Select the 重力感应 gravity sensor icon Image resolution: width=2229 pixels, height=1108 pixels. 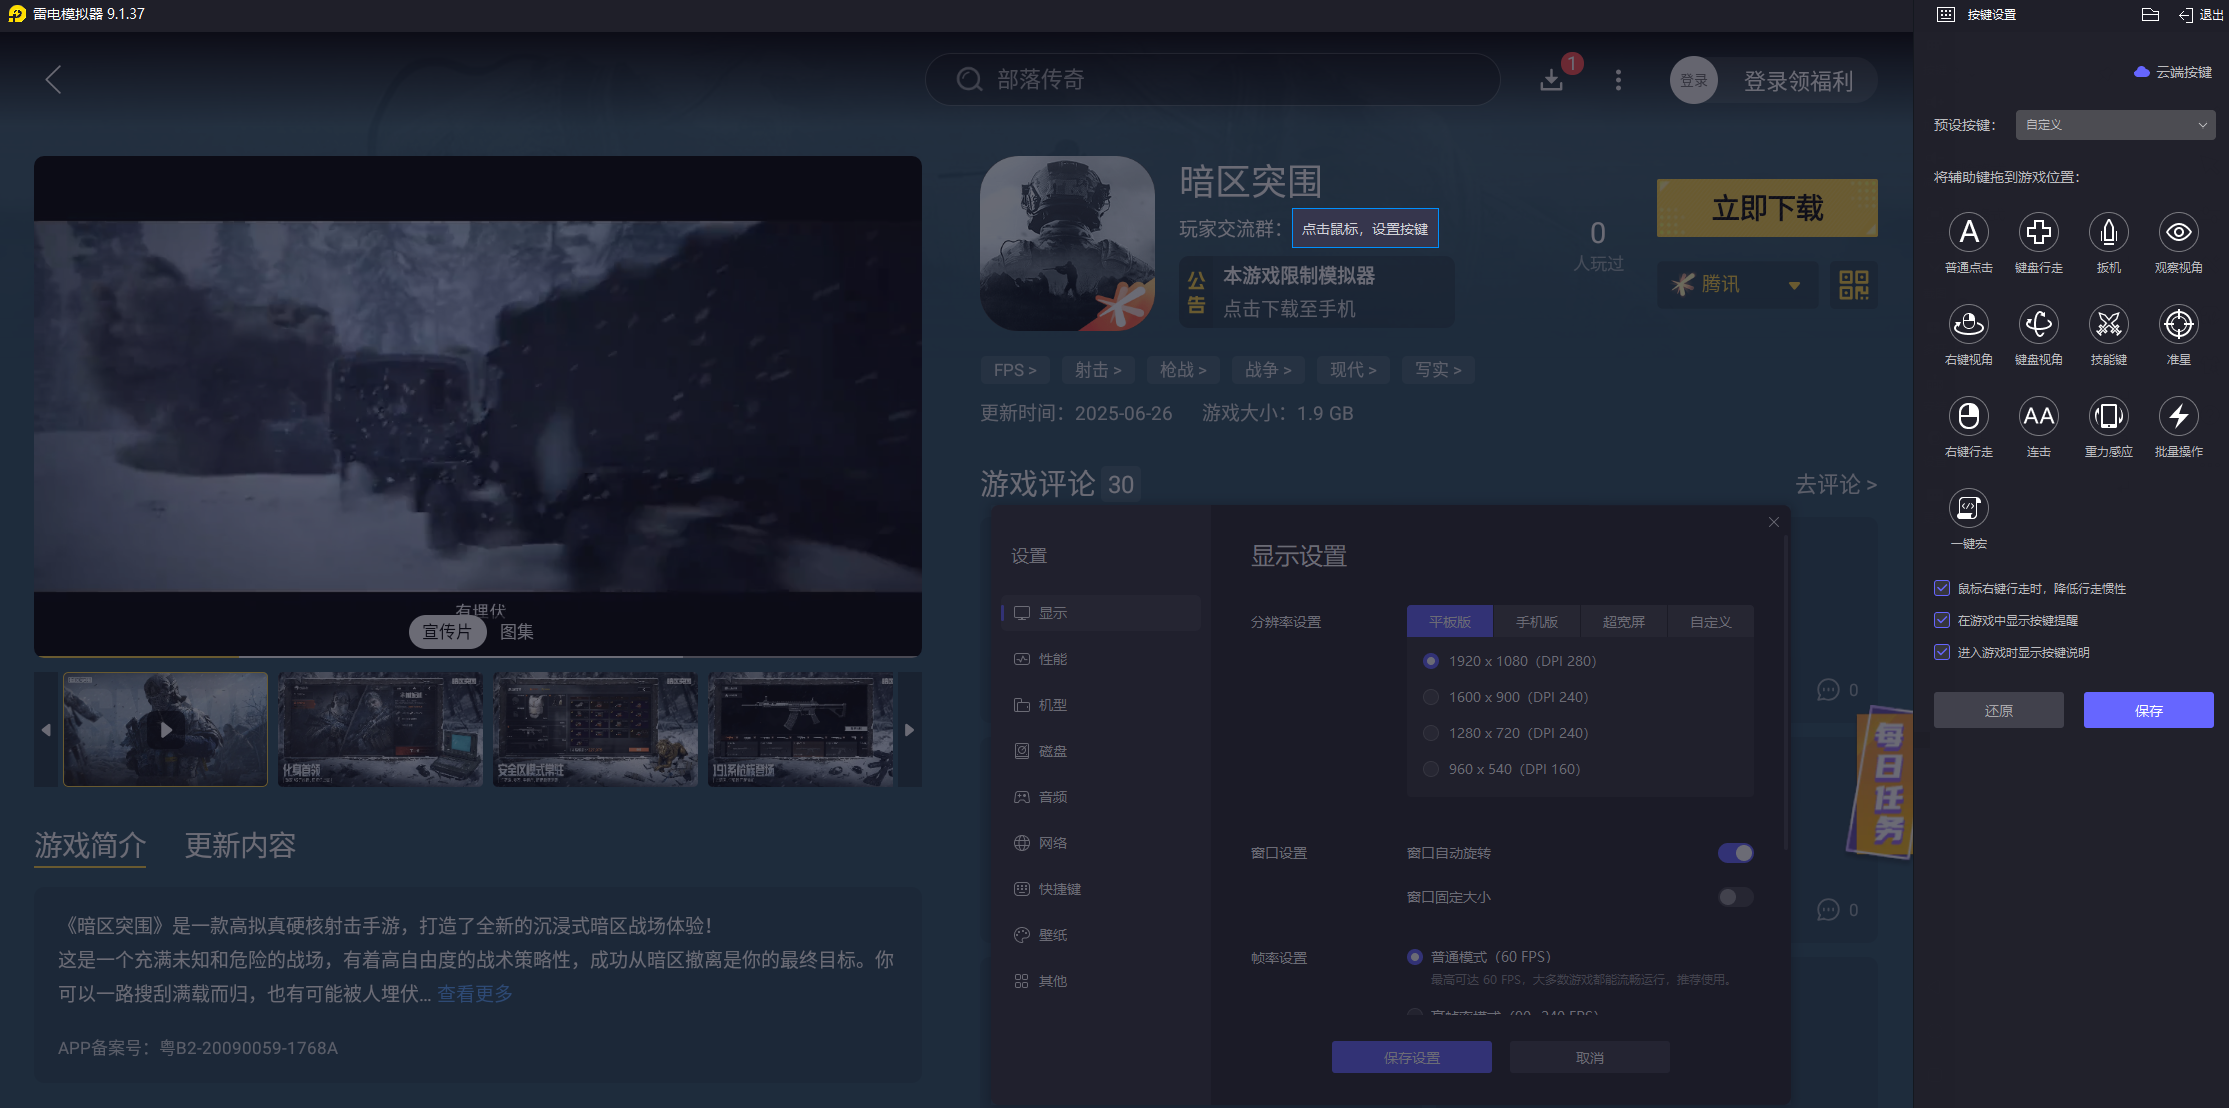coord(2109,416)
